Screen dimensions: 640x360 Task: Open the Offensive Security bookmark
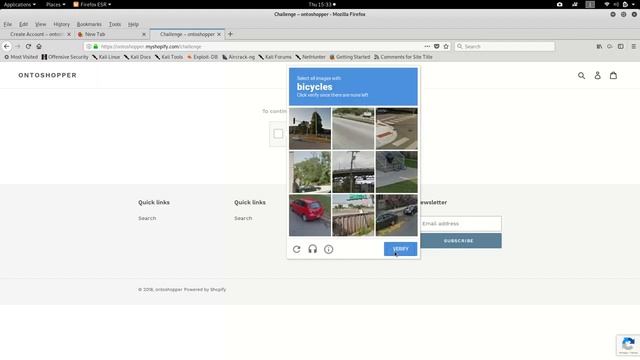(x=65, y=57)
